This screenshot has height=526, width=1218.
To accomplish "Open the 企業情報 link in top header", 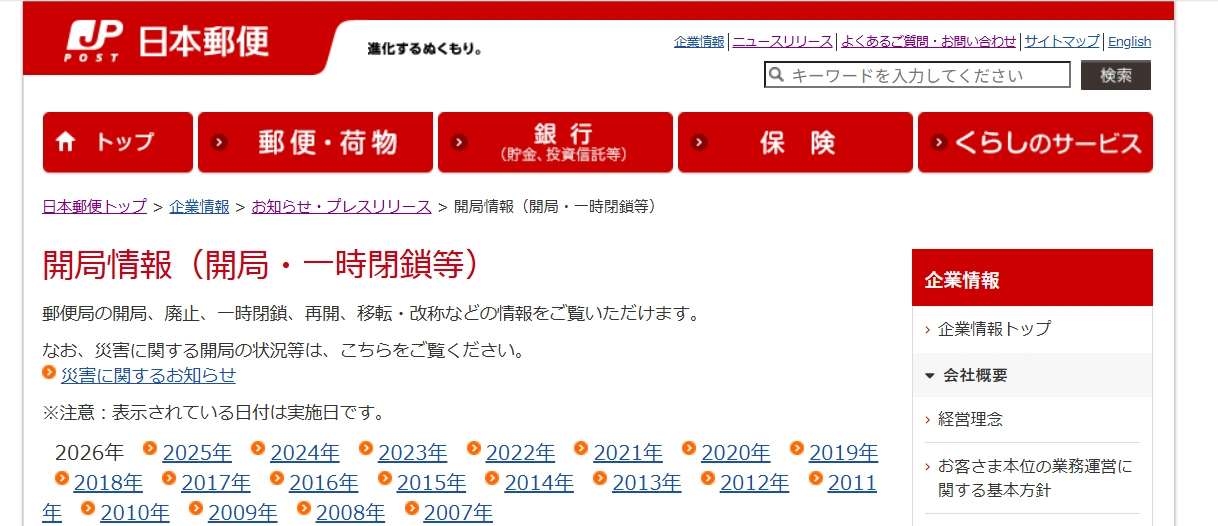I will [x=699, y=41].
